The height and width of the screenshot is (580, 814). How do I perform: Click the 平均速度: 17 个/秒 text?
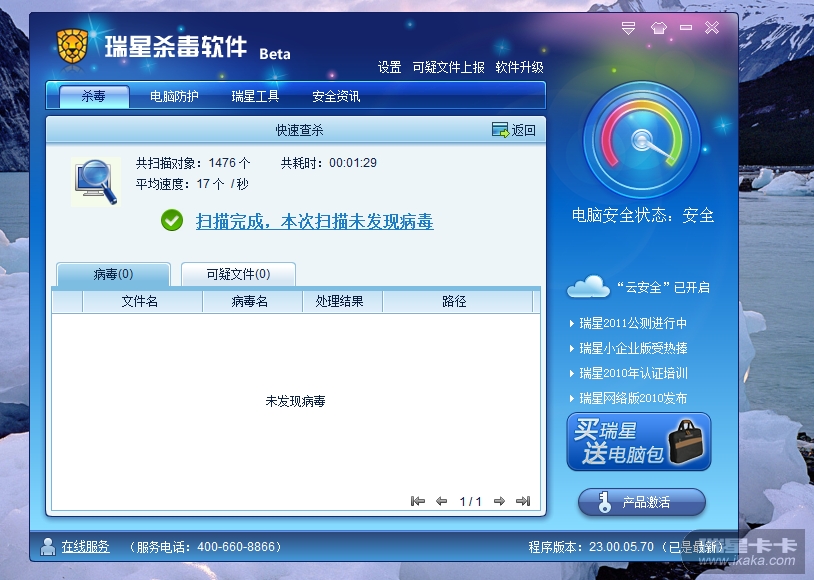pyautogui.click(x=192, y=184)
